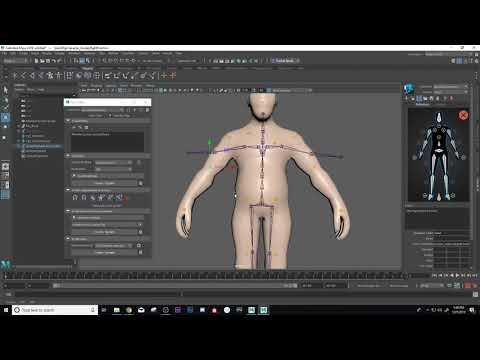Toggle select-by-component-type mode on the status line
The width and height of the screenshot is (480, 360).
88,61
